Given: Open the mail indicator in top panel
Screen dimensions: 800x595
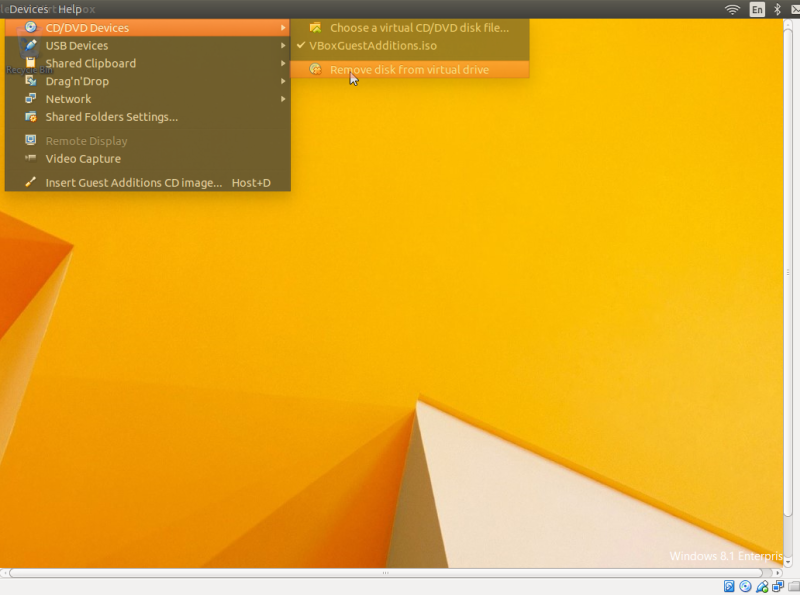Looking at the screenshot, I should coord(795,9).
